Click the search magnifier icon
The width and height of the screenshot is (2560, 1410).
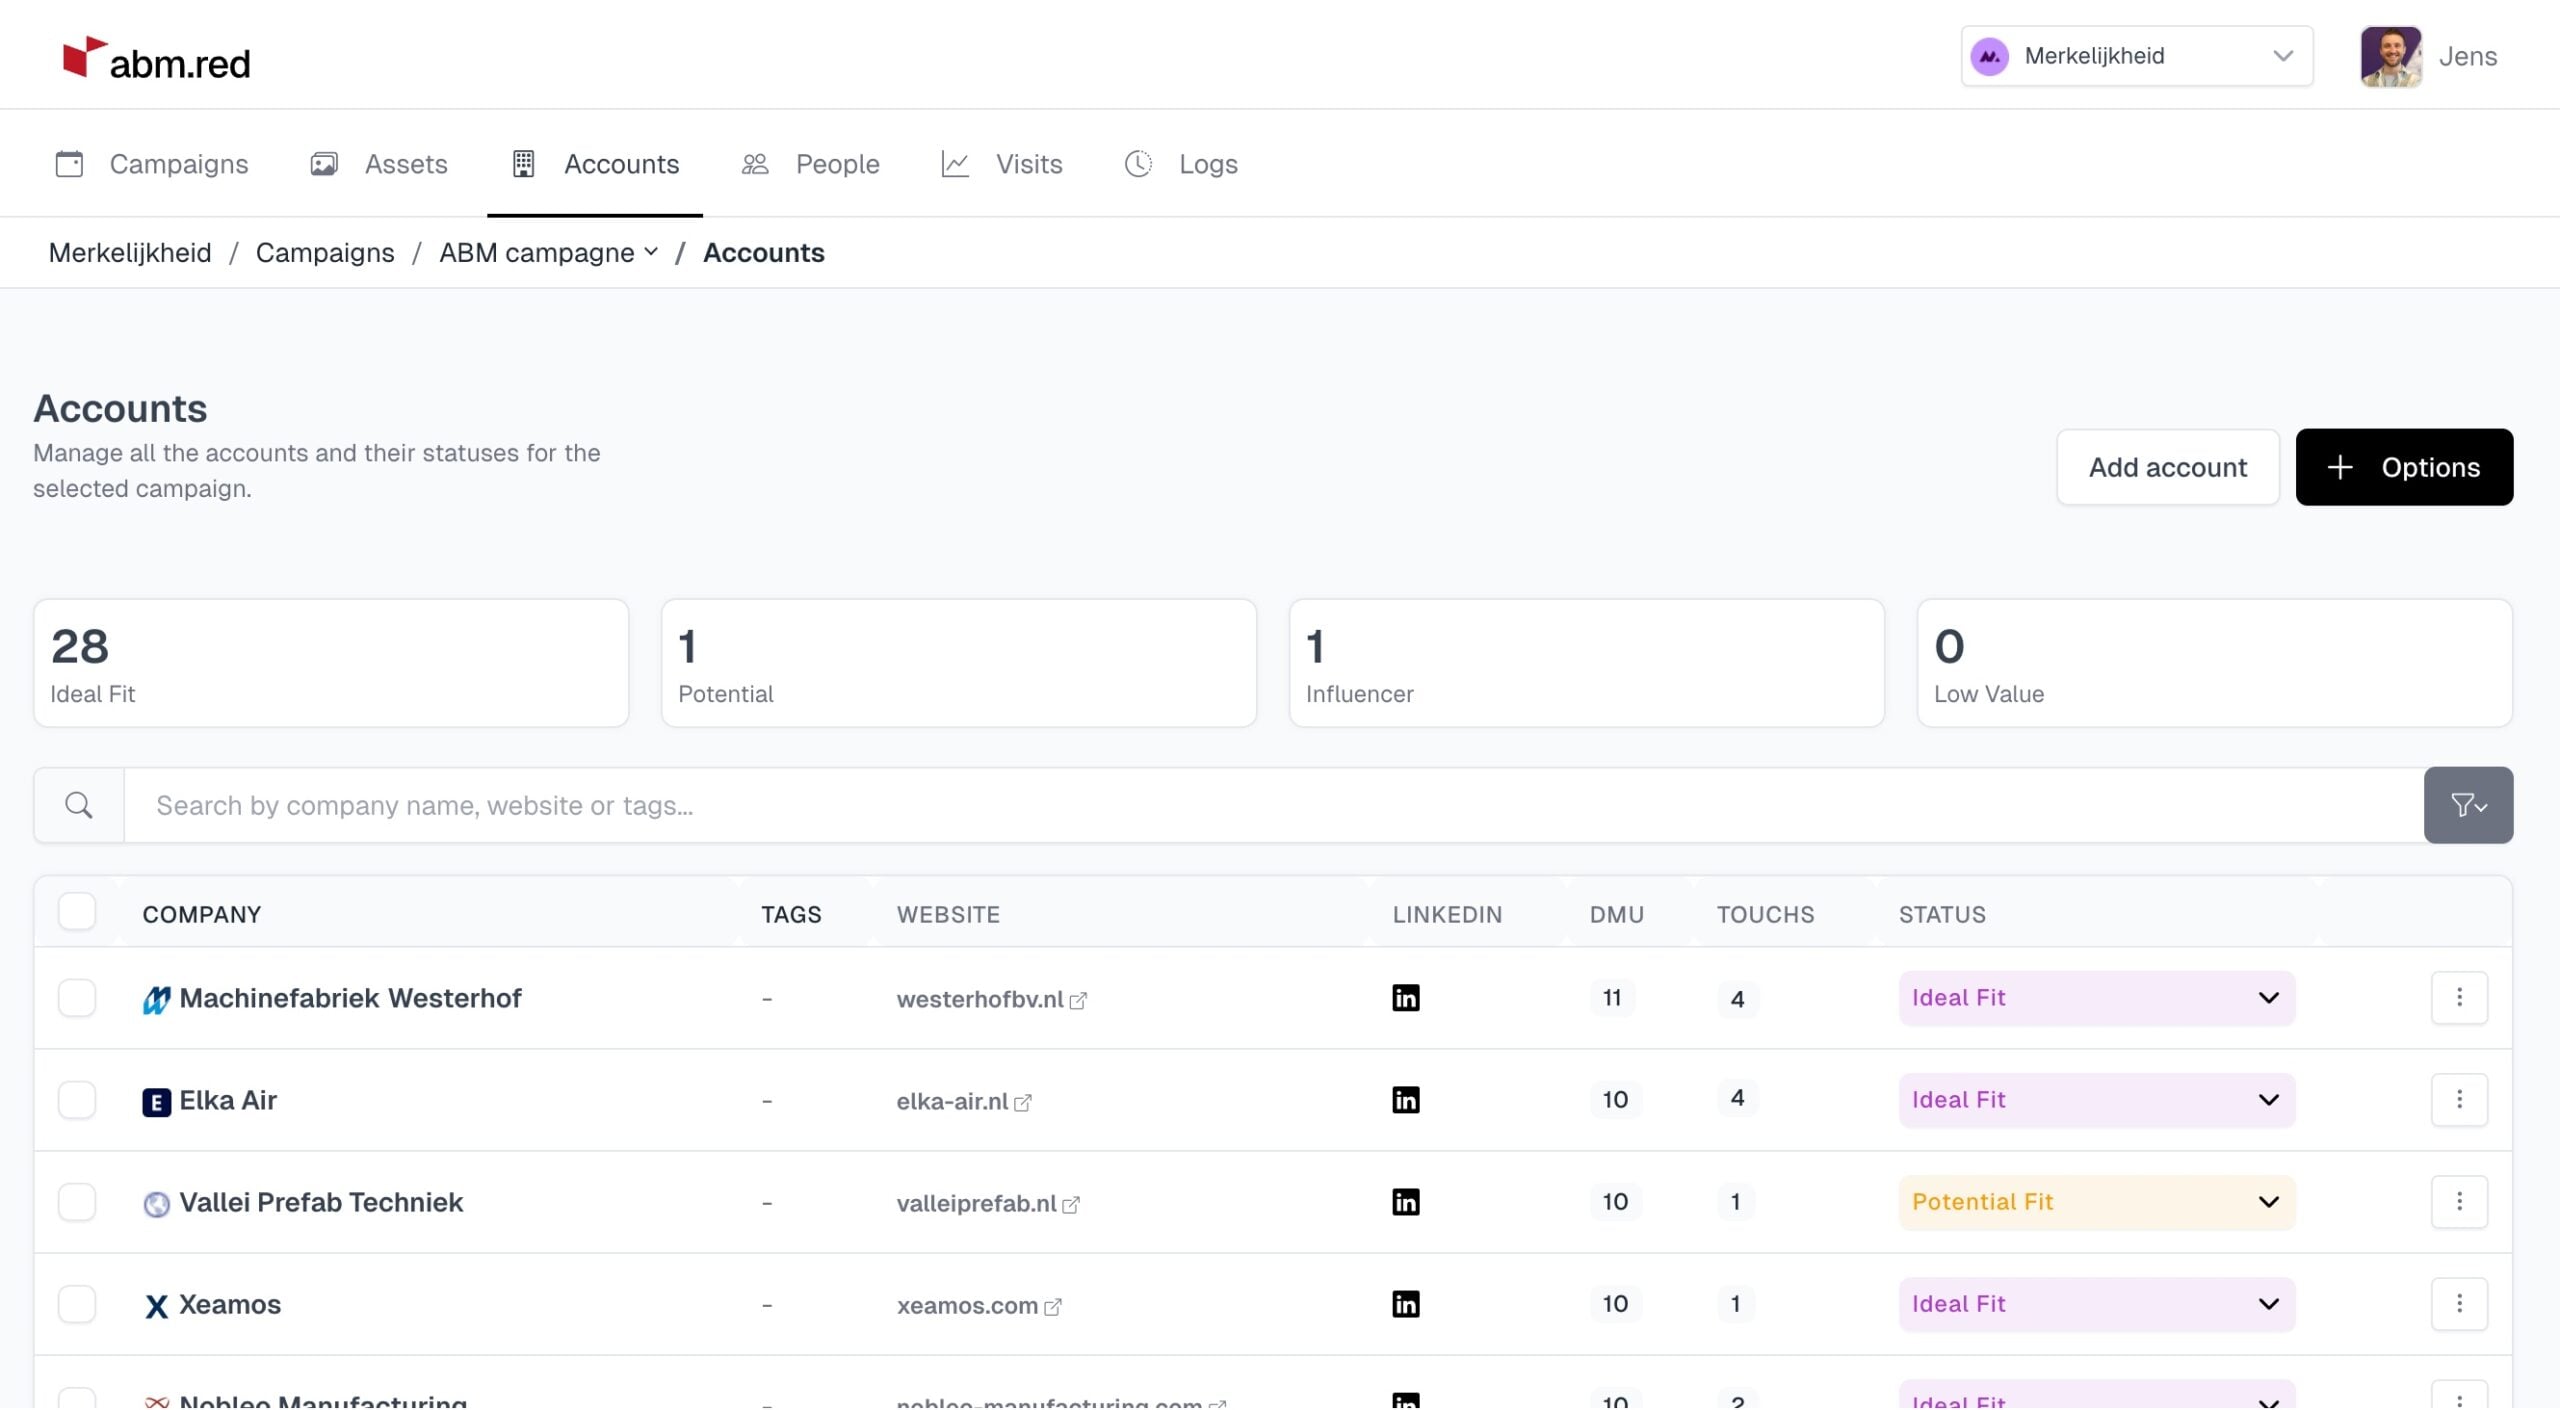click(x=79, y=805)
